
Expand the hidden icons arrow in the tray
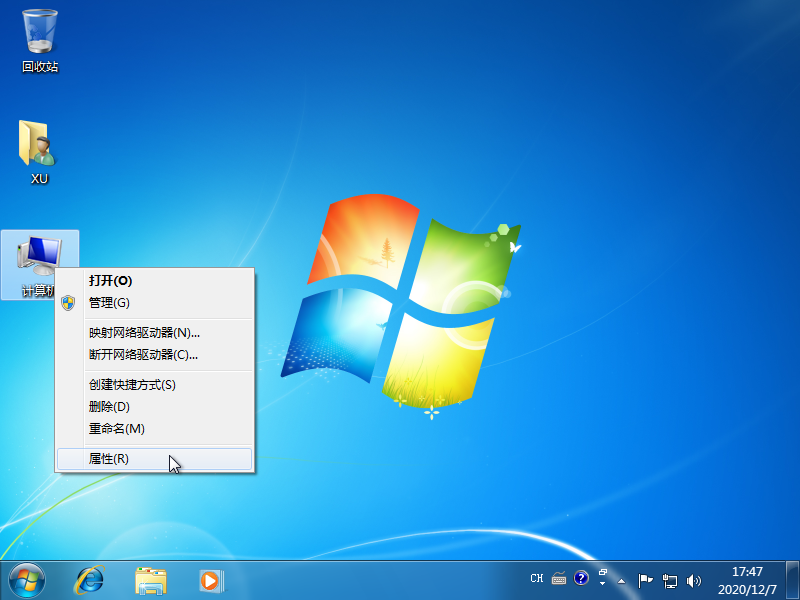(622, 581)
